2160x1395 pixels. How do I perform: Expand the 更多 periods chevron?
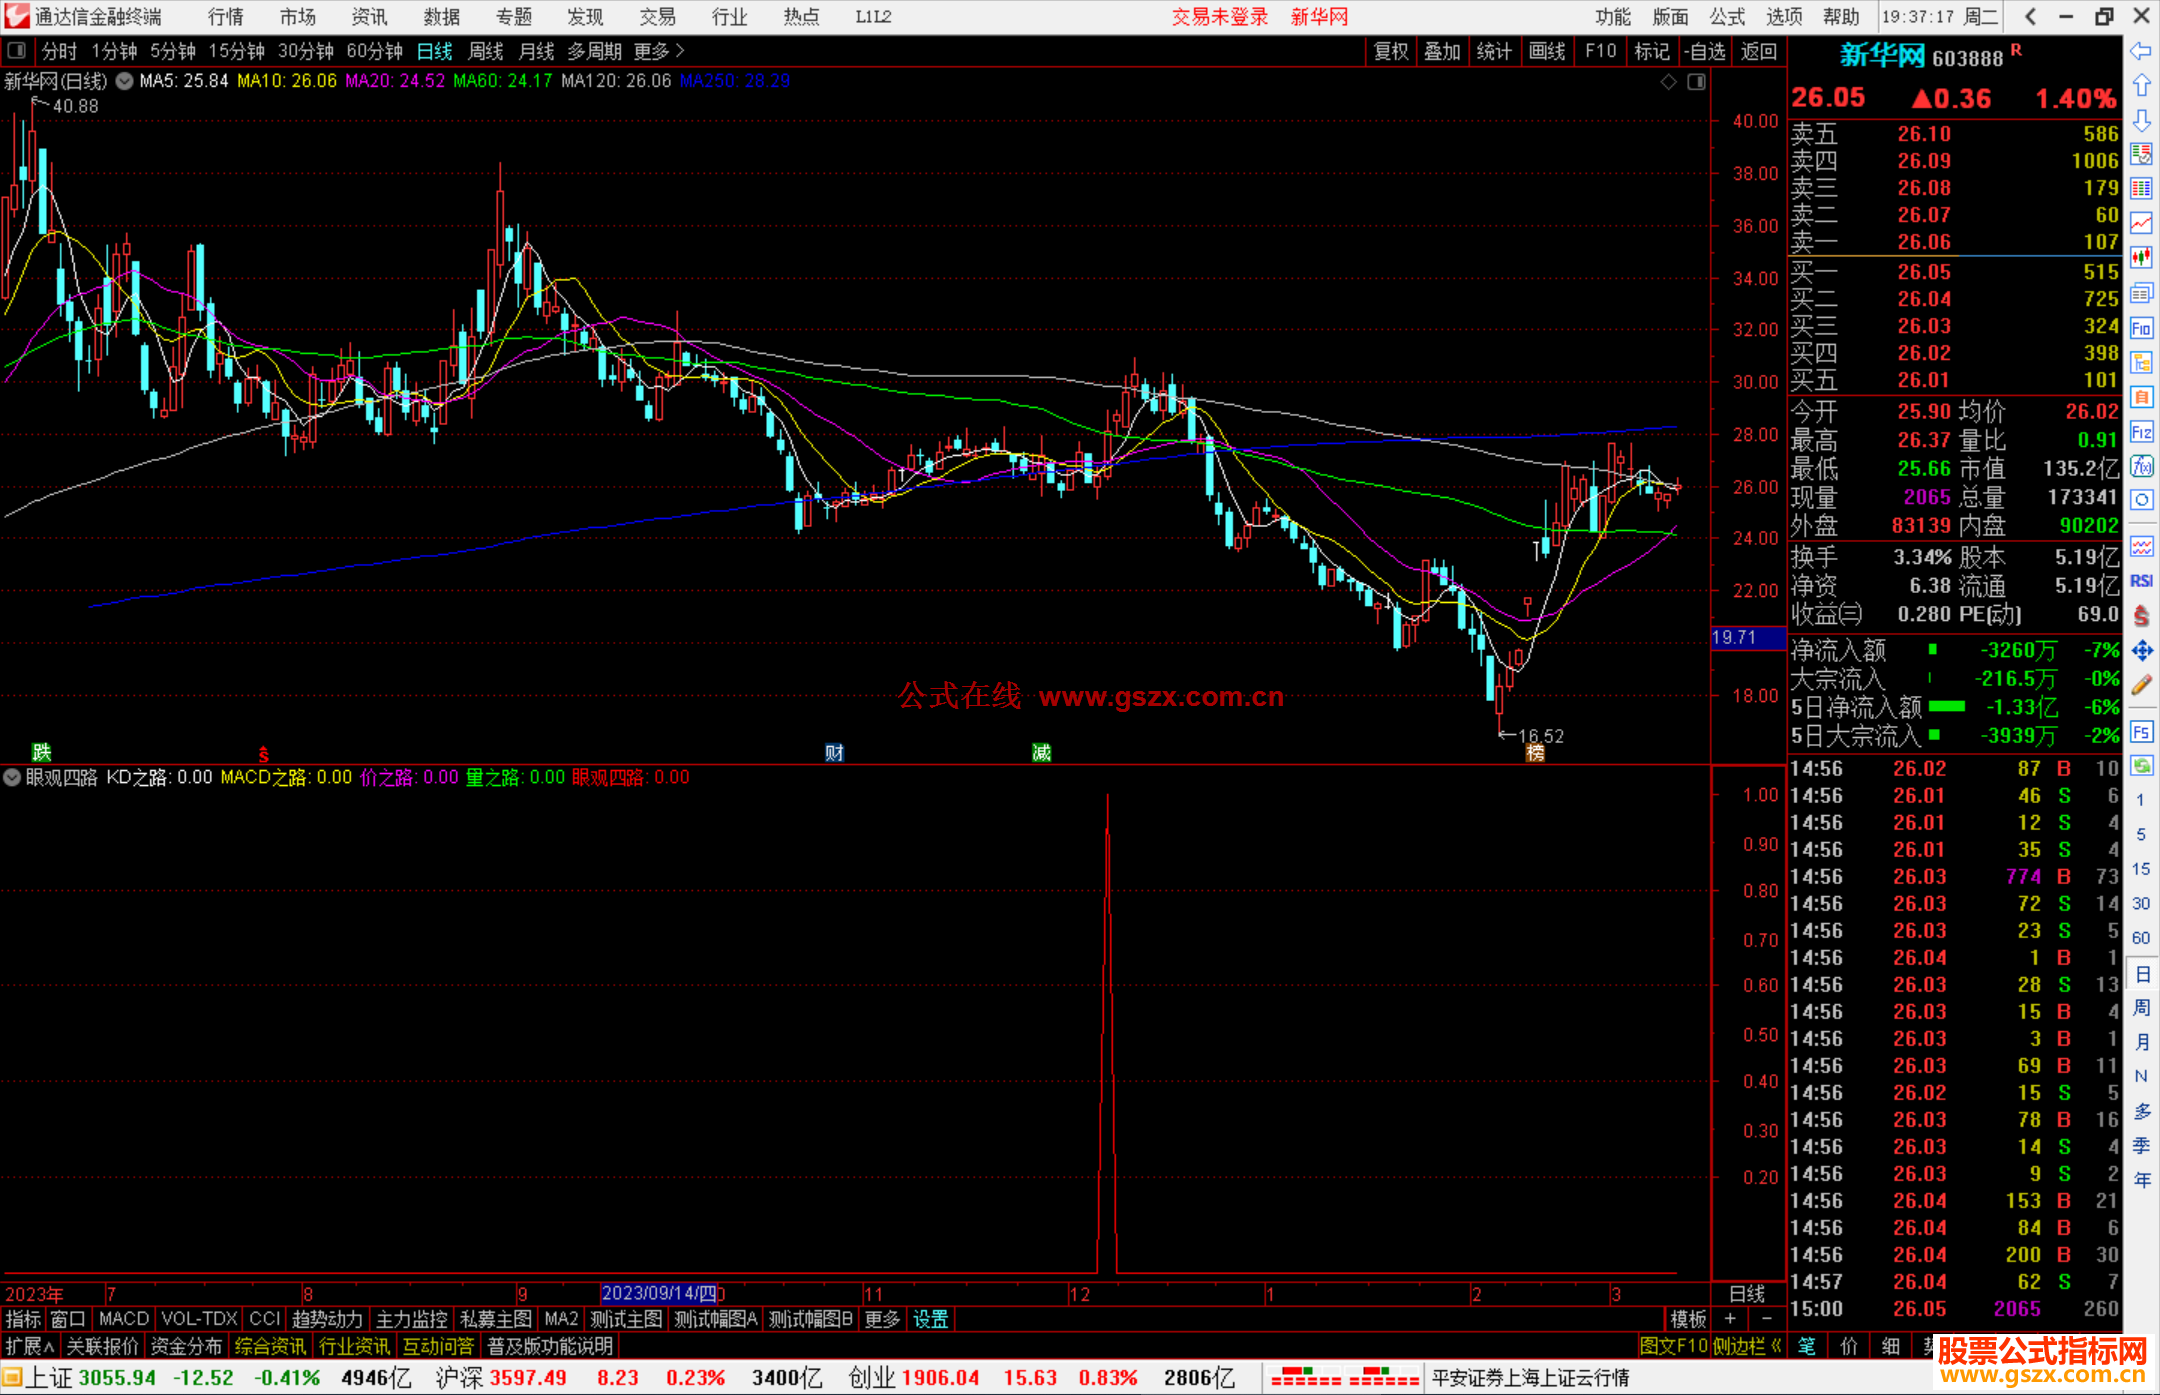pyautogui.click(x=681, y=51)
